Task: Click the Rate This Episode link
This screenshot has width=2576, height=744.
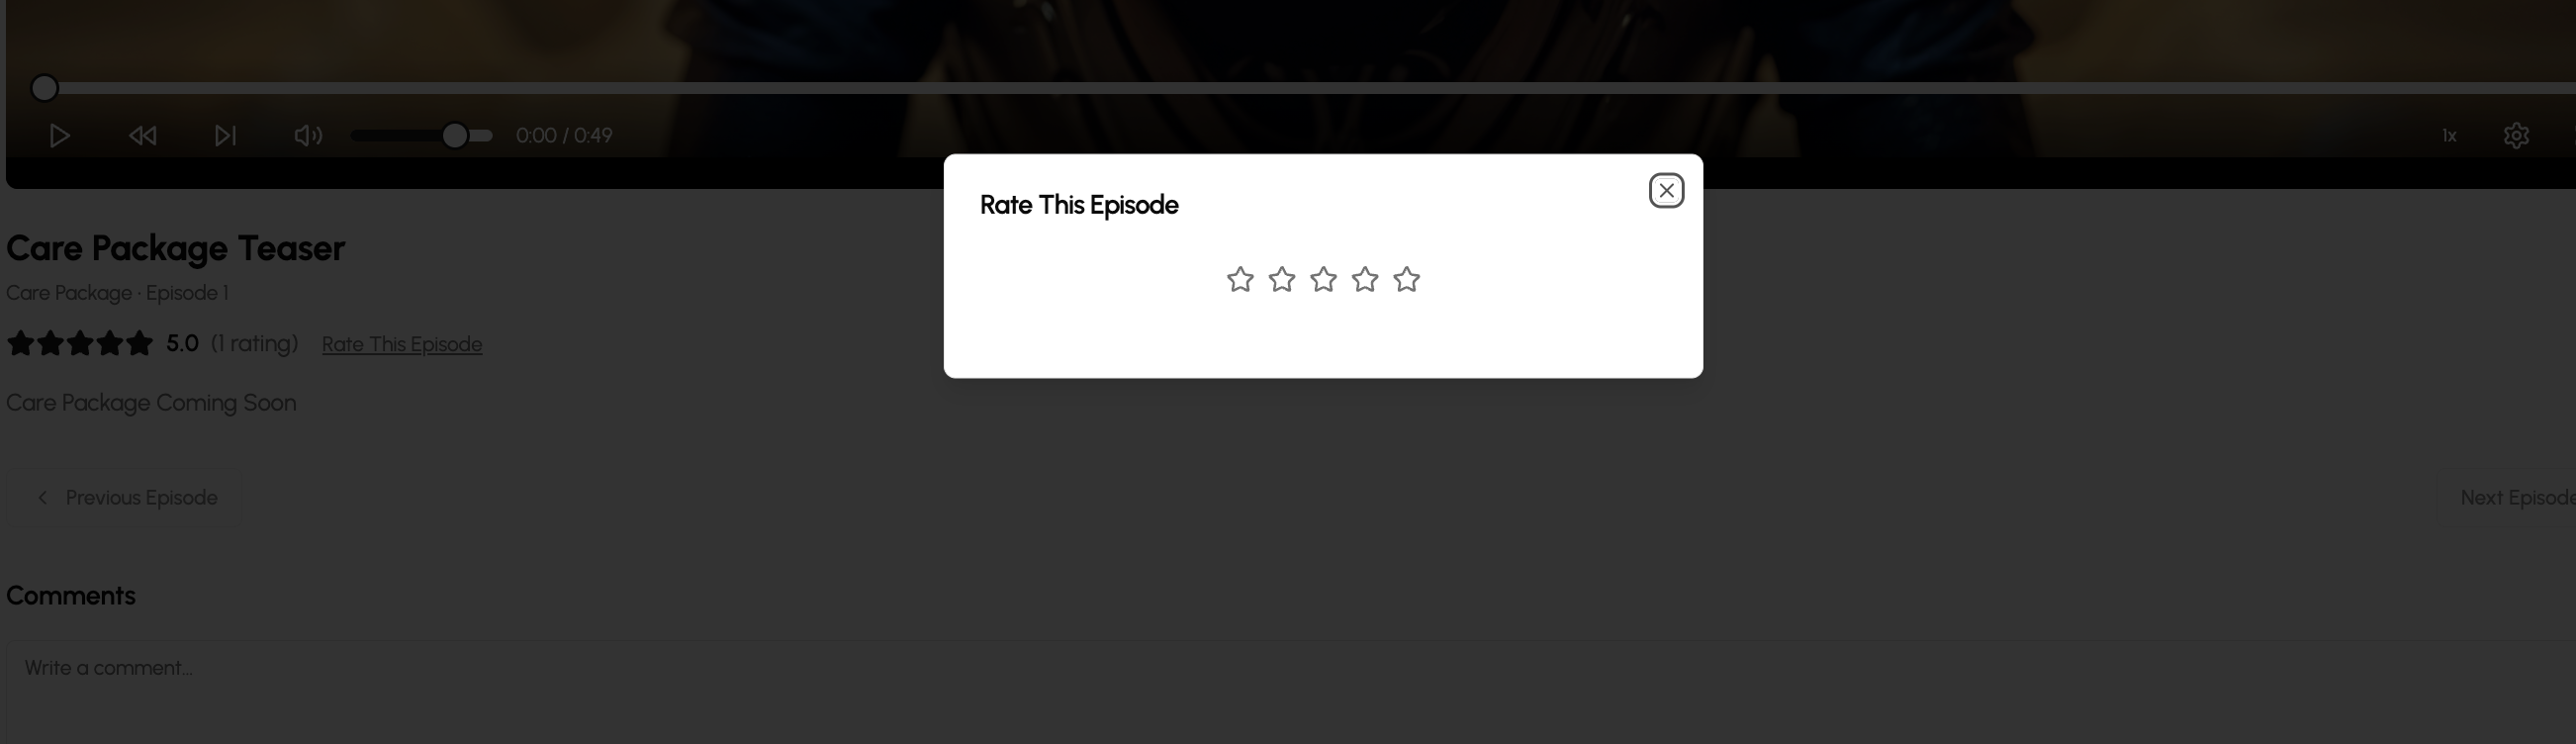Action: [402, 344]
